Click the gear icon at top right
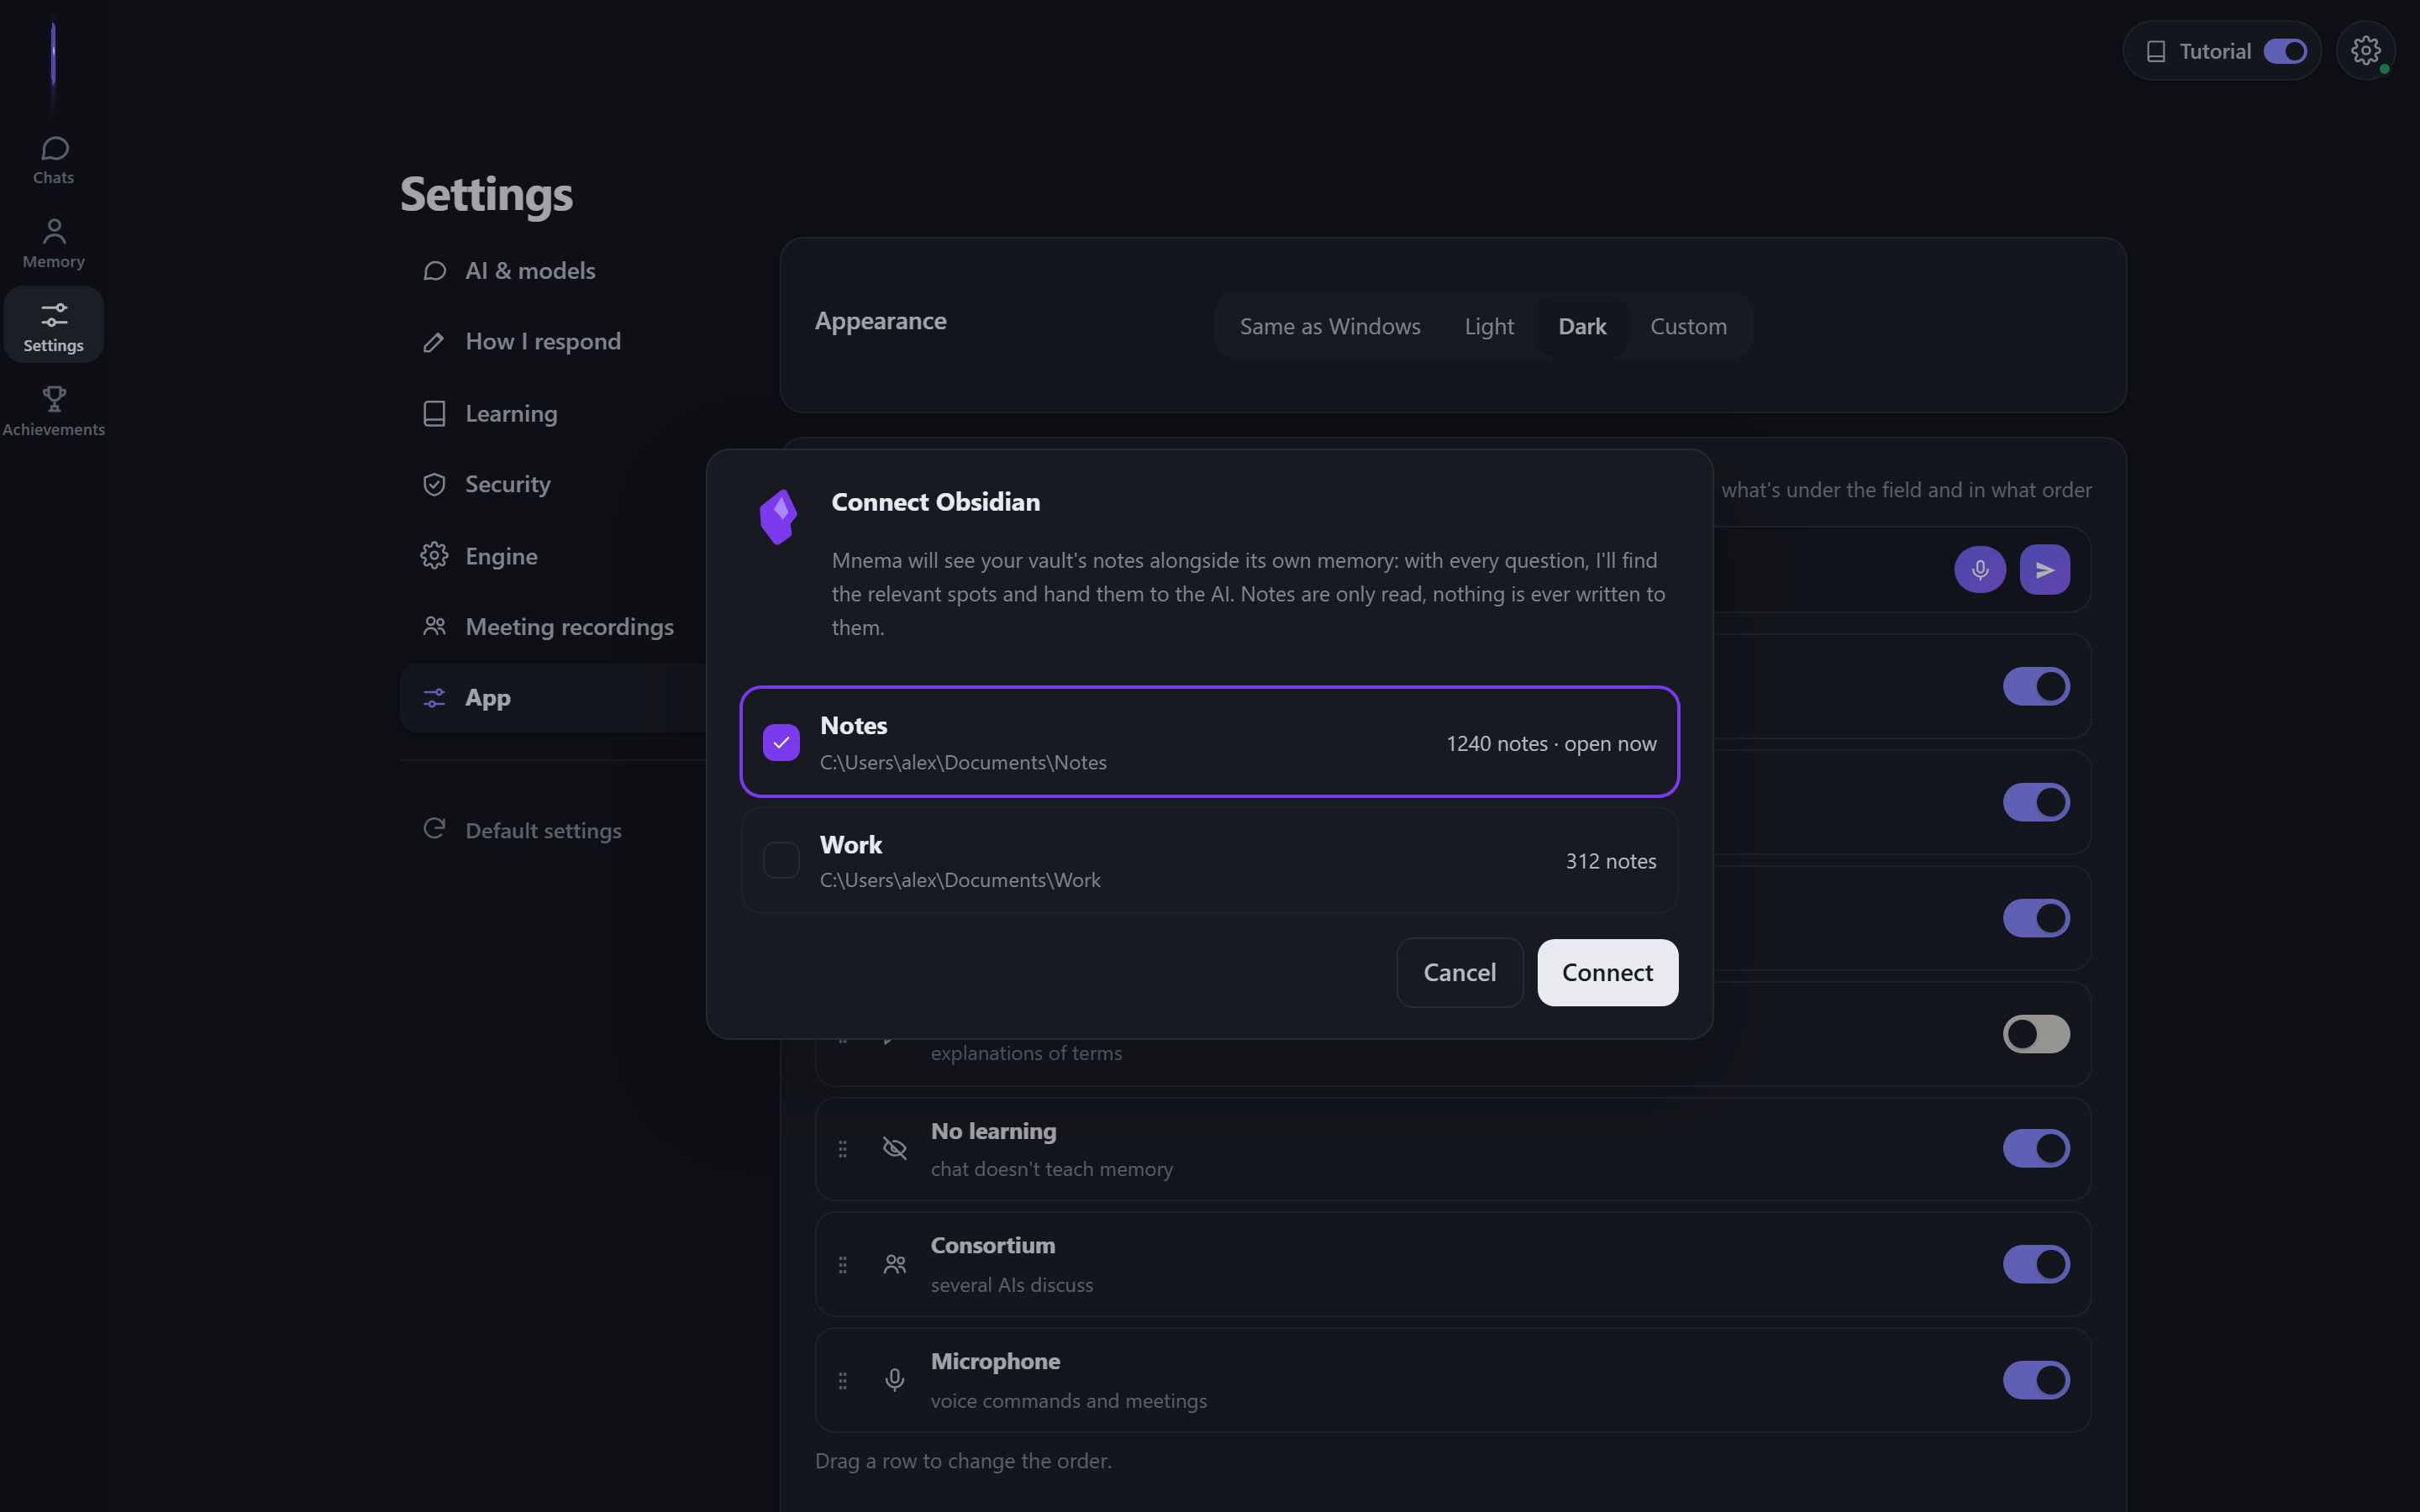 2365,50
